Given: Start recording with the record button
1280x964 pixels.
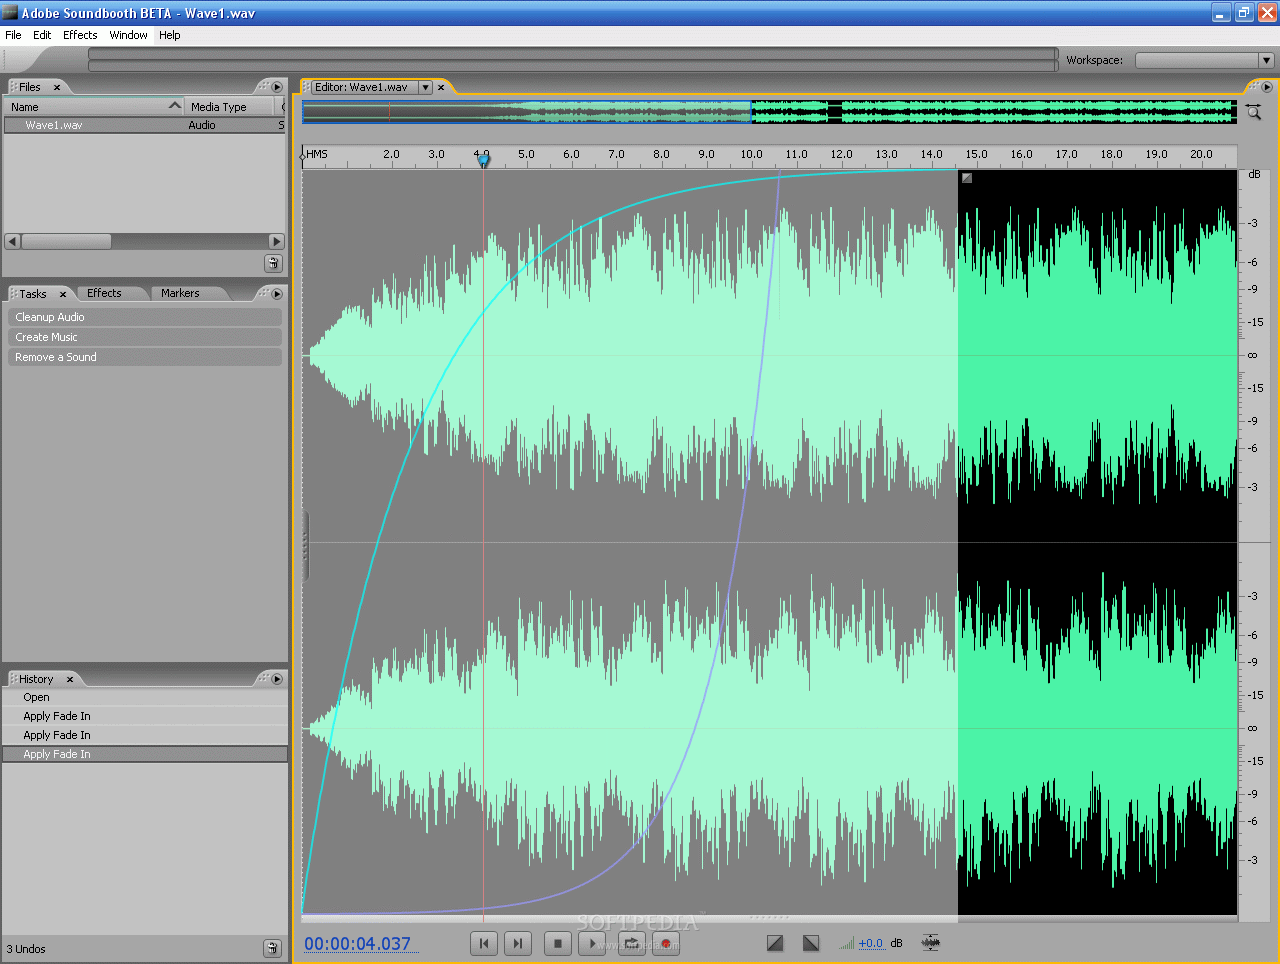Looking at the screenshot, I should click(x=666, y=943).
